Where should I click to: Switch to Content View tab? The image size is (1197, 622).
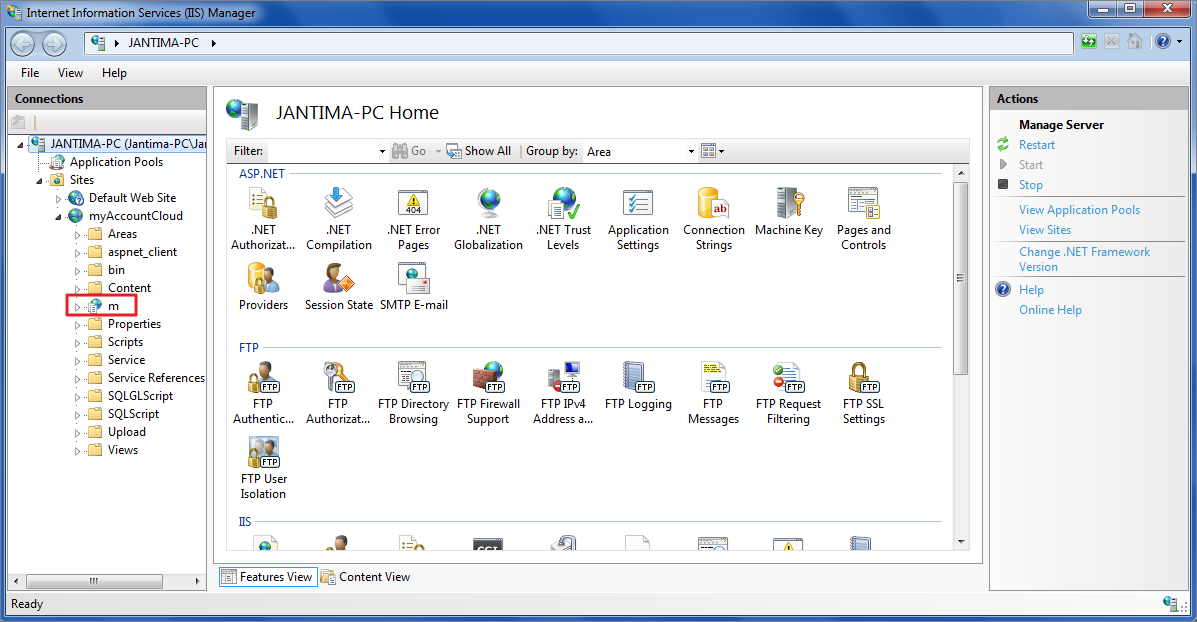coord(366,577)
